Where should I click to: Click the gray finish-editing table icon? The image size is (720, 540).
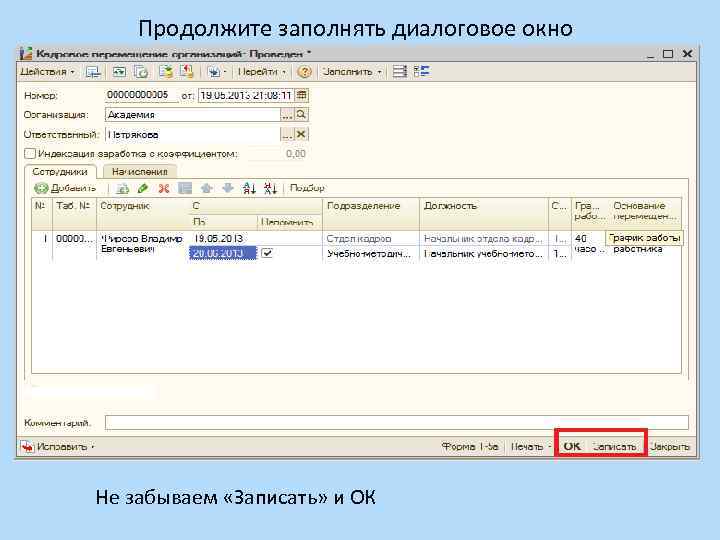pyautogui.click(x=185, y=188)
